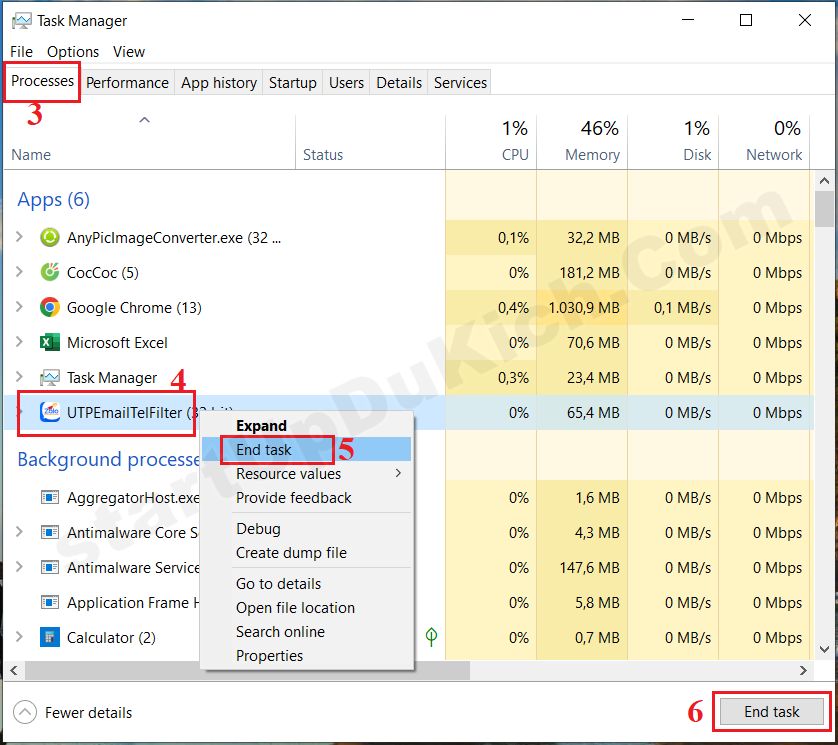
Task: Collapse view using Fewer details toggle
Action: 26,713
